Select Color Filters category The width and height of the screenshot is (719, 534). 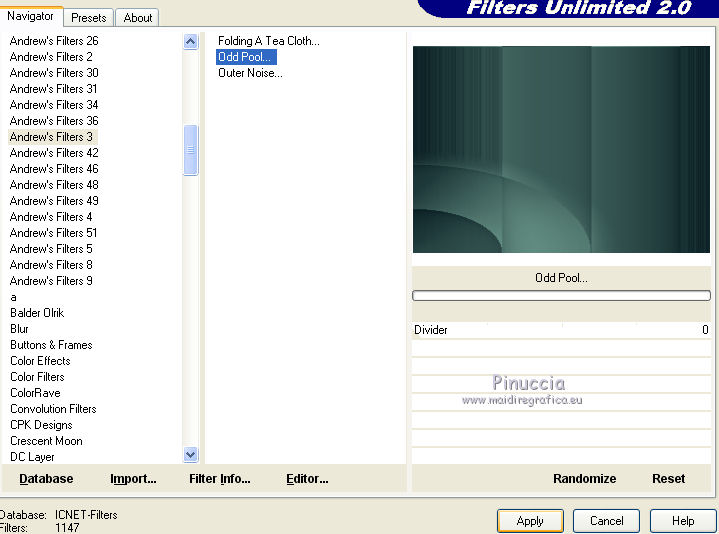[x=37, y=377]
